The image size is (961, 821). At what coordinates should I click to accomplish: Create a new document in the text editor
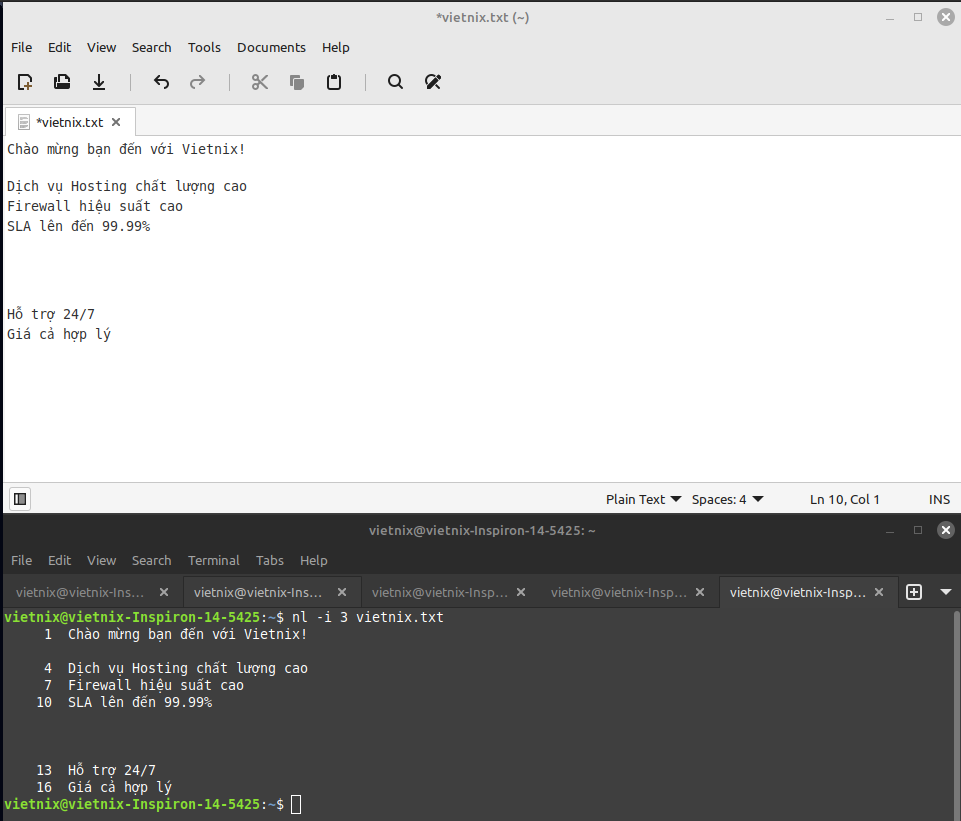[x=25, y=82]
